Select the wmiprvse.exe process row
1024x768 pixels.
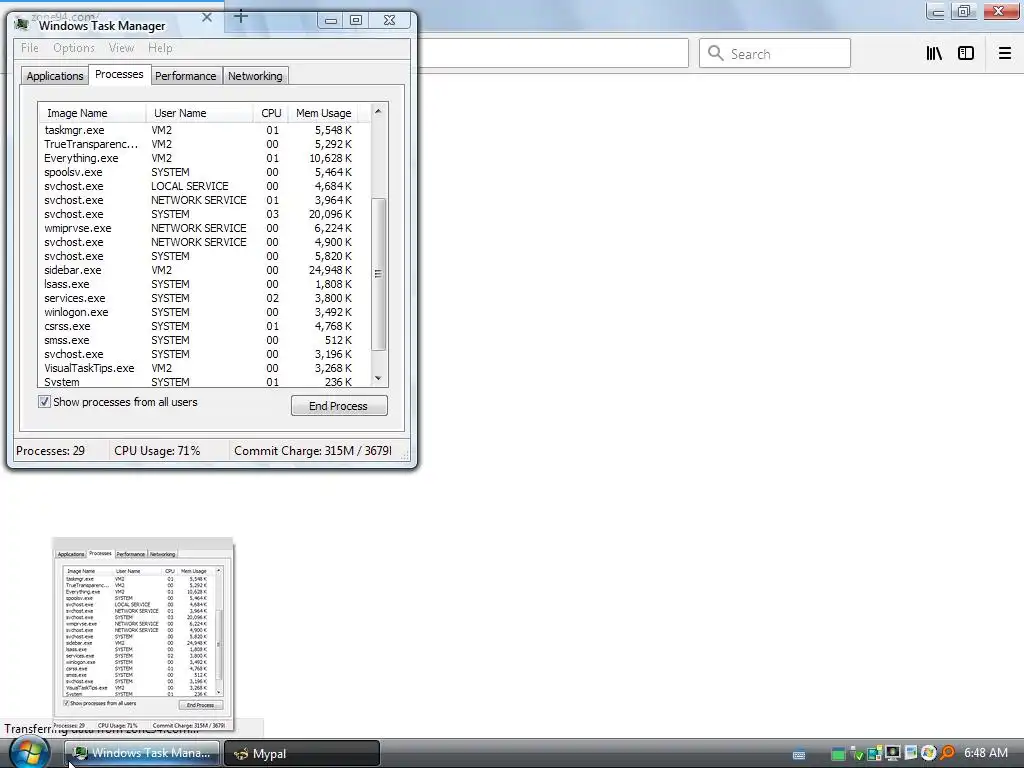(204, 229)
